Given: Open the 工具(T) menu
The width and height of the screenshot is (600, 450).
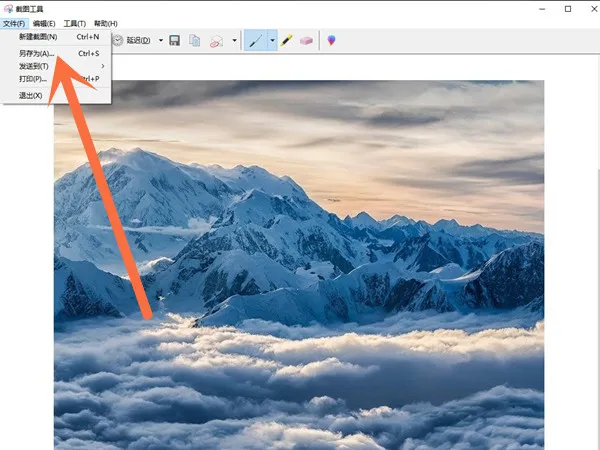Looking at the screenshot, I should tap(74, 23).
